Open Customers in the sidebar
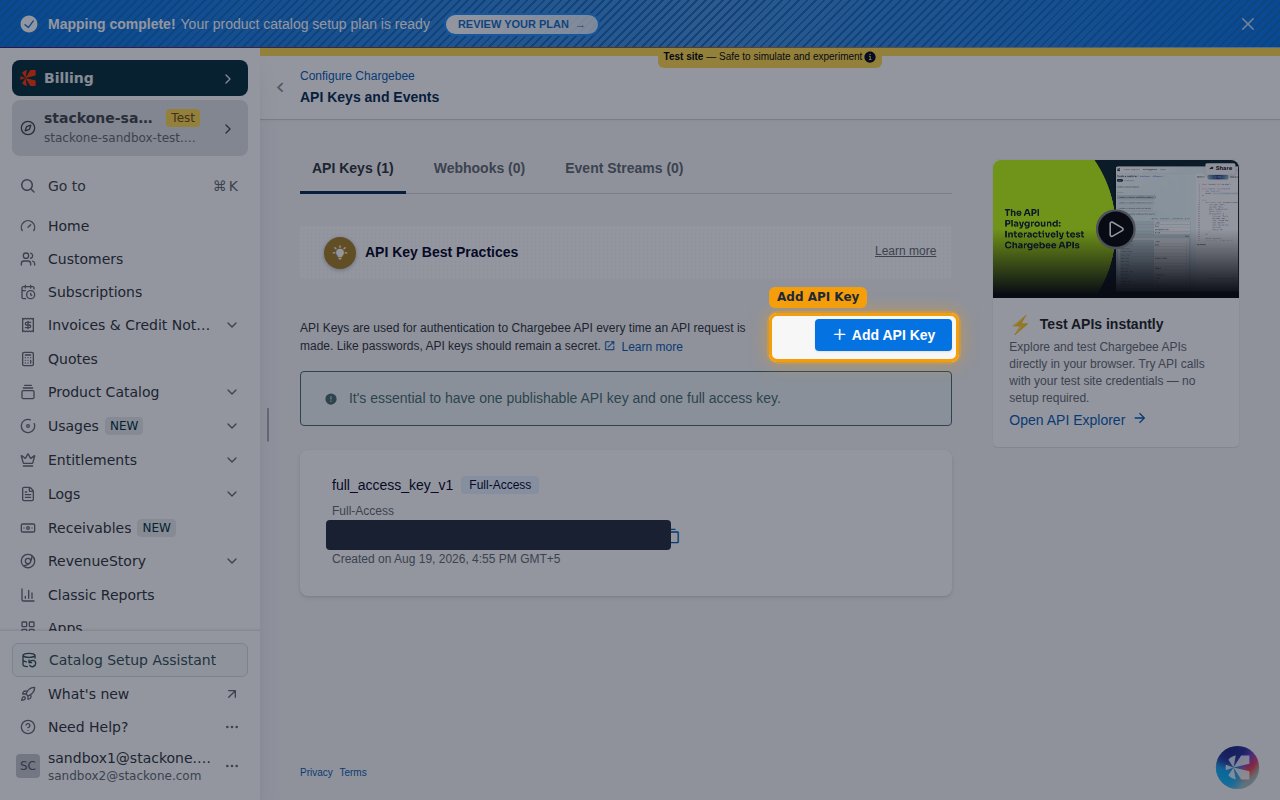Image resolution: width=1280 pixels, height=800 pixels. tap(85, 259)
